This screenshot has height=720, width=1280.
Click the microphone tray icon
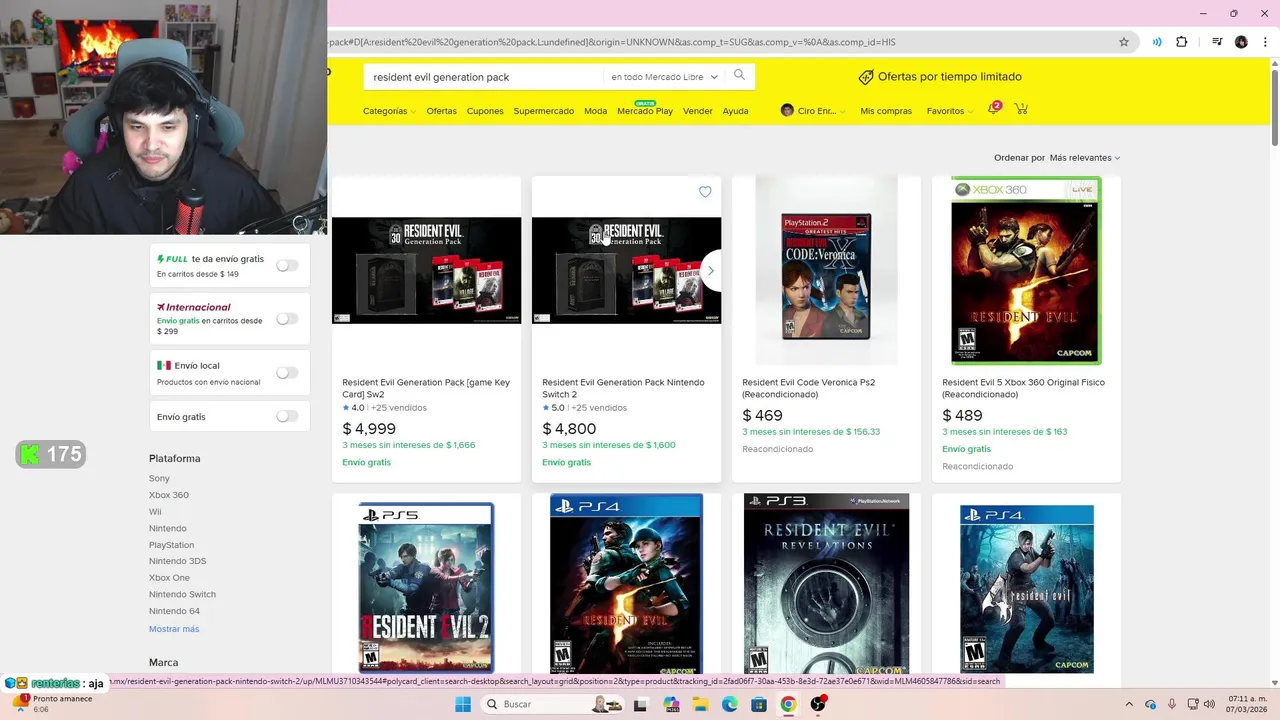click(x=1172, y=704)
